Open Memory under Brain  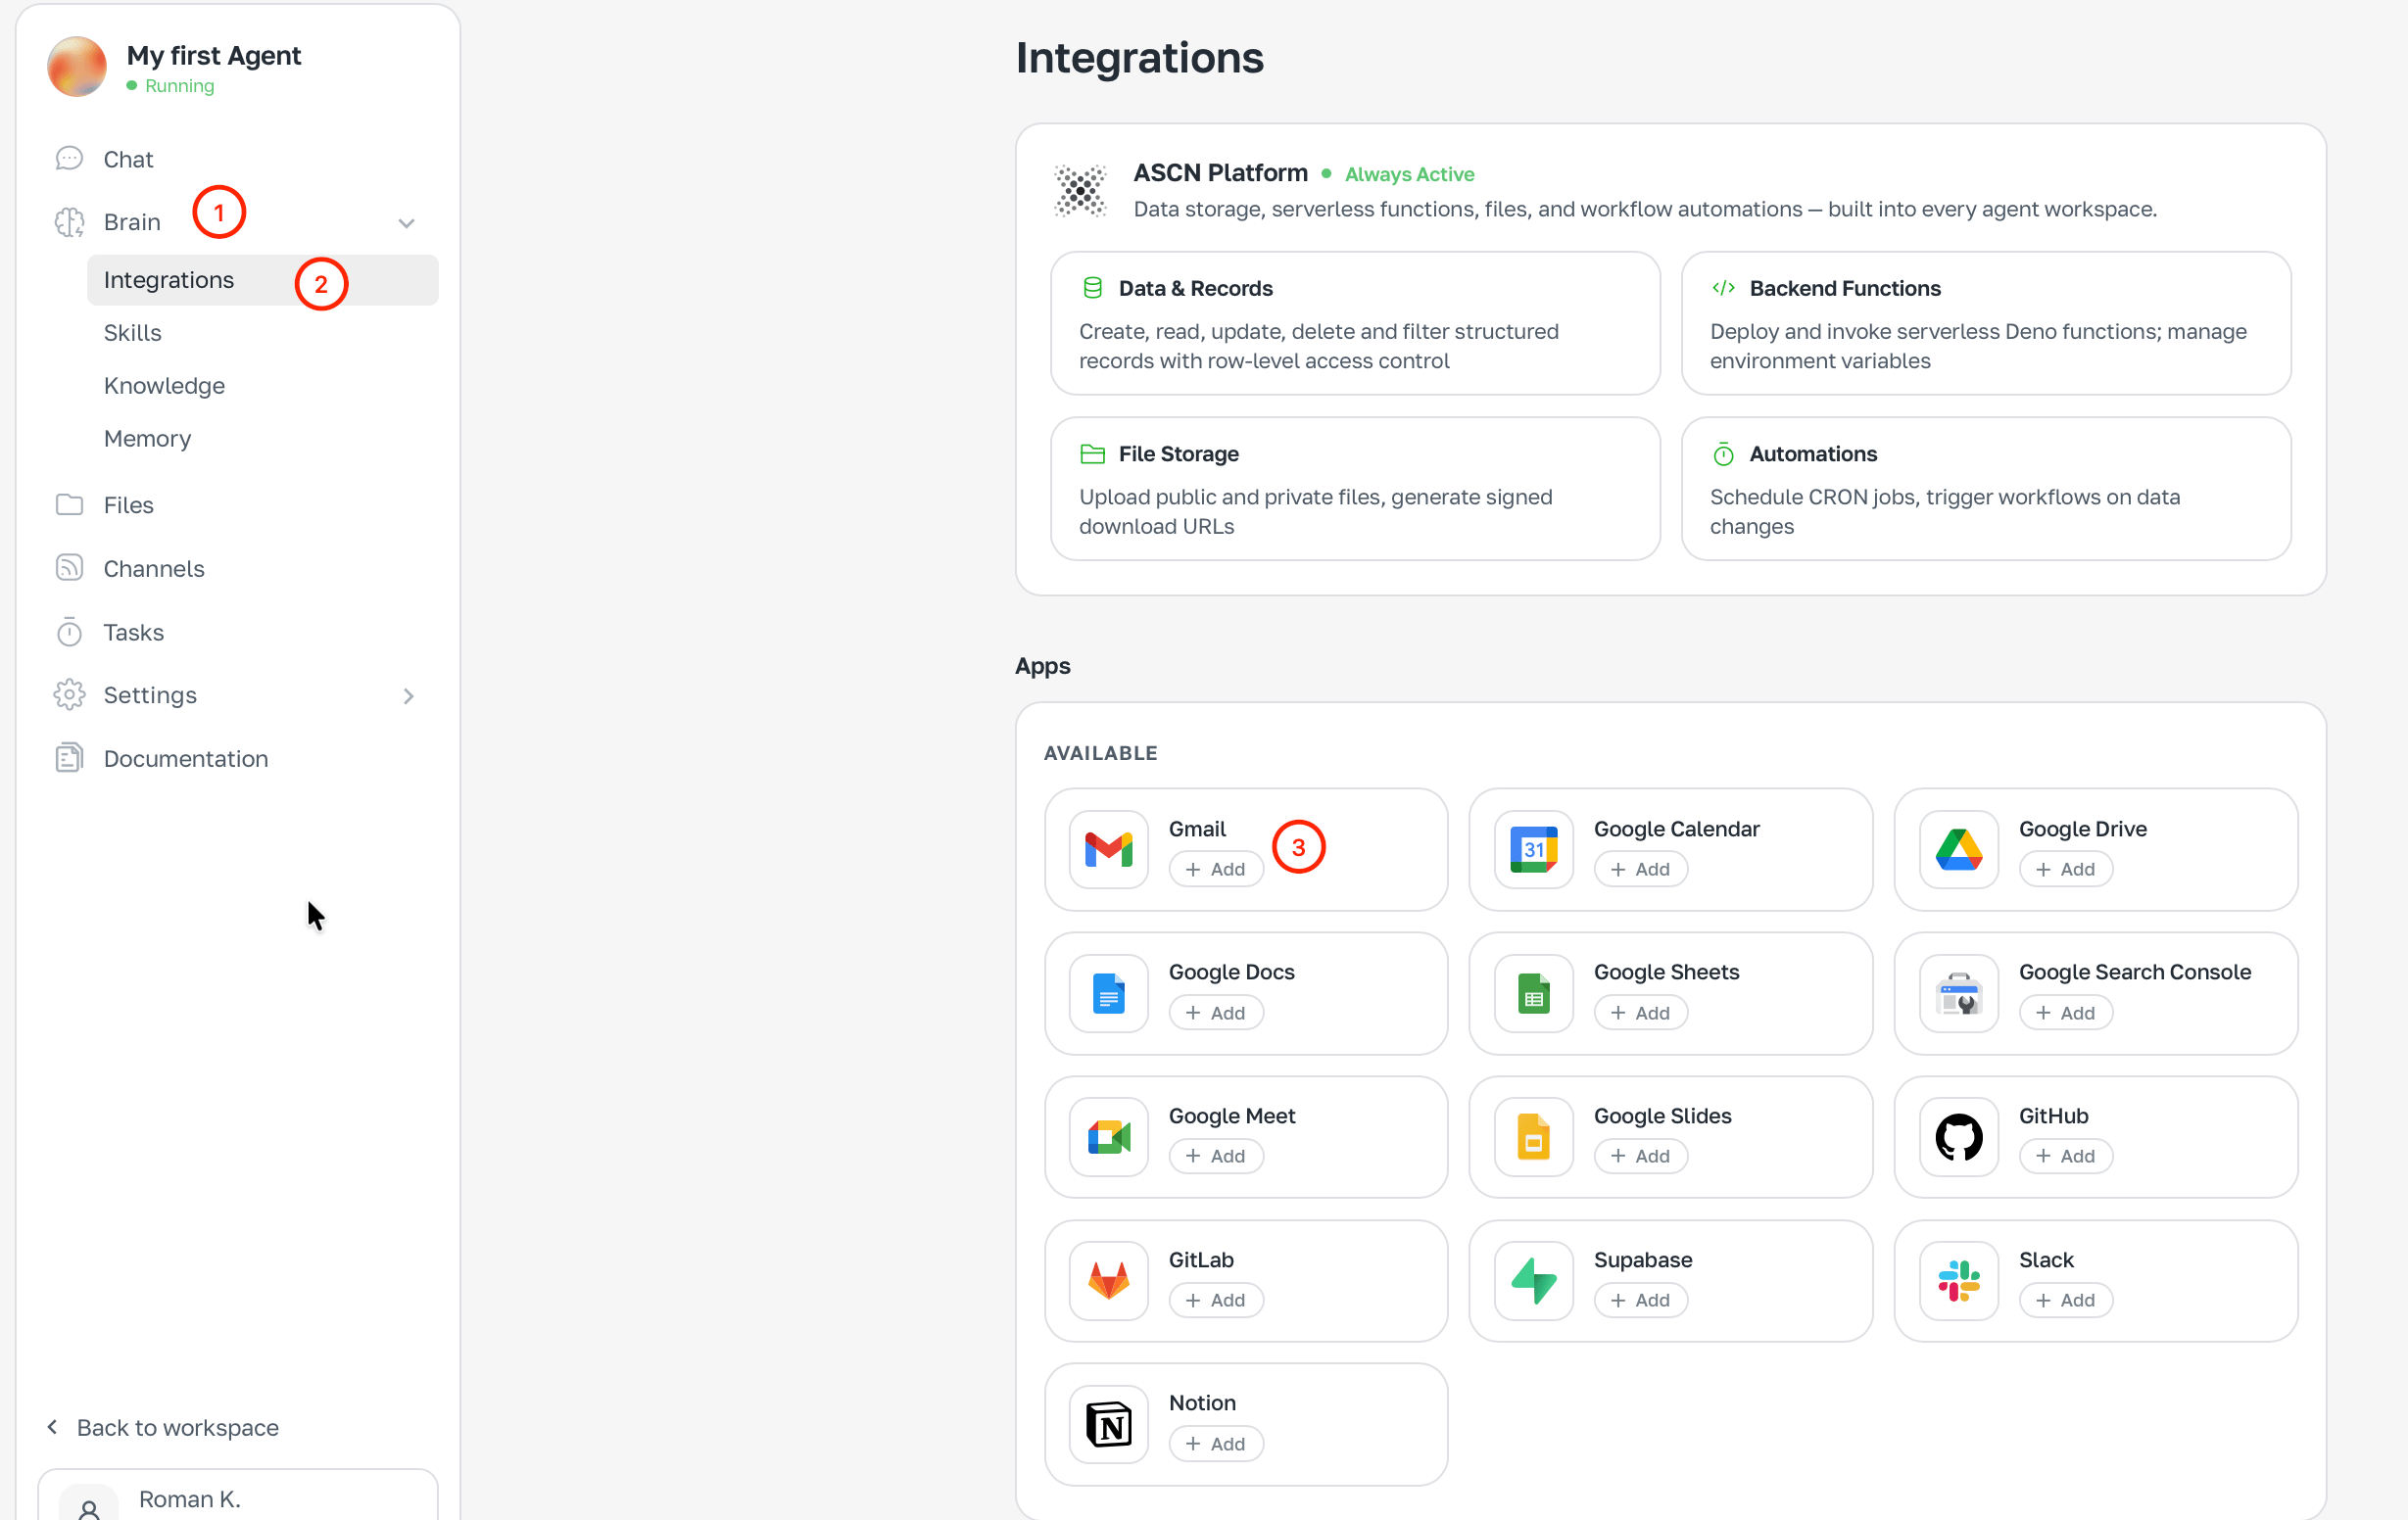tap(147, 439)
